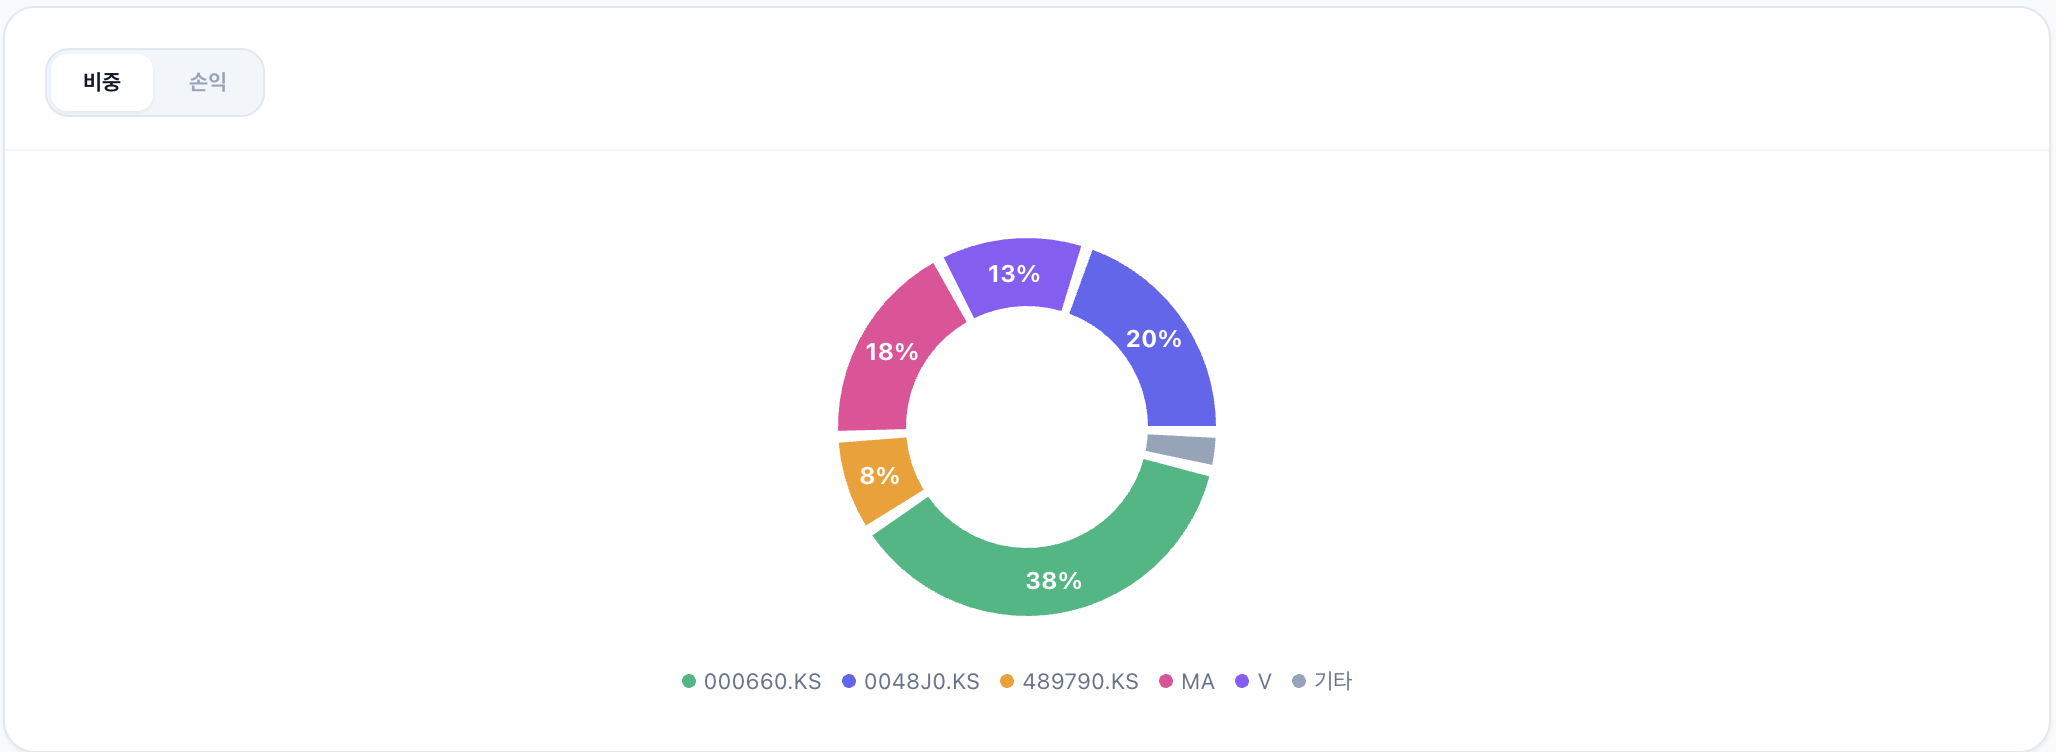Toggle the 0048J0.KS legend label
This screenshot has height=752, width=2056.
(921, 682)
